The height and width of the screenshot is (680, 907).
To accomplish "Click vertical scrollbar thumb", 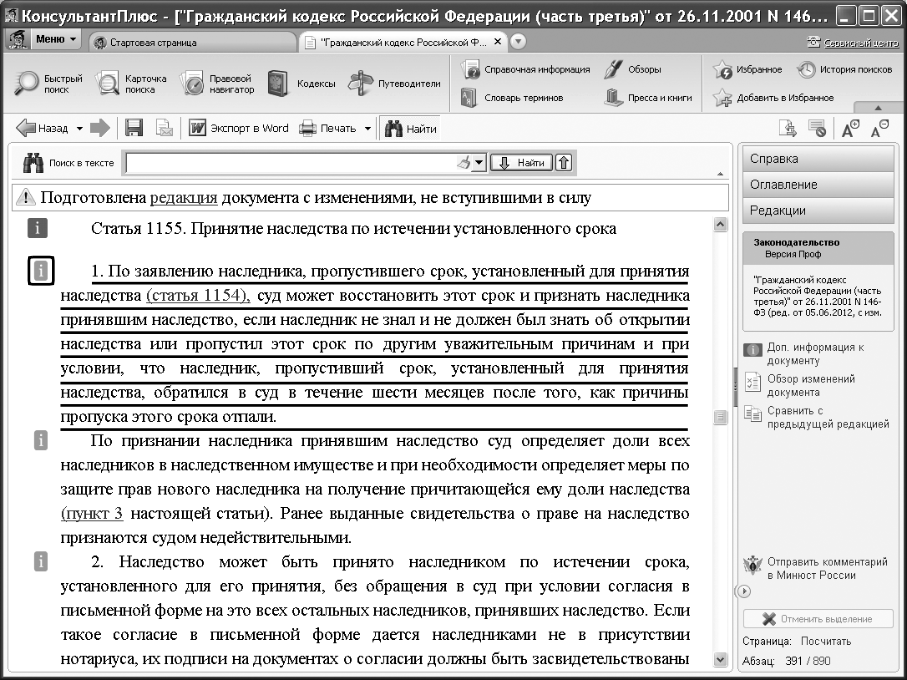I will (720, 417).
